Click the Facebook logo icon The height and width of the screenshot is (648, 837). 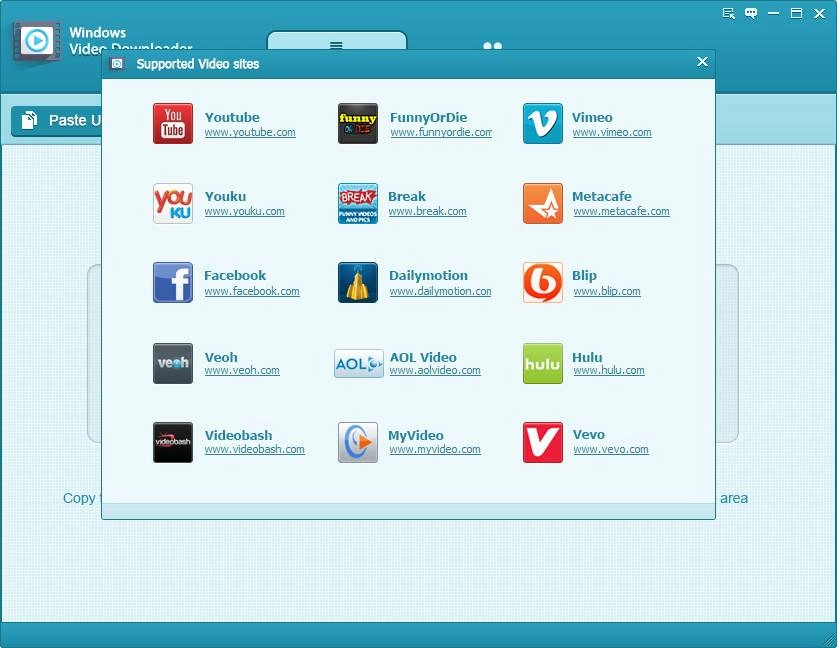pos(173,282)
